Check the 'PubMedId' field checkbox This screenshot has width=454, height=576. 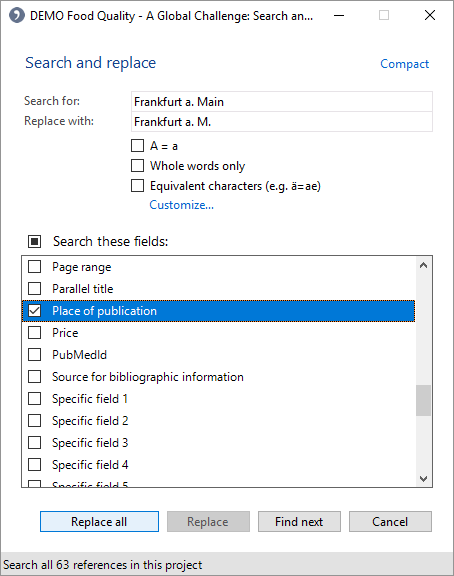pos(35,355)
